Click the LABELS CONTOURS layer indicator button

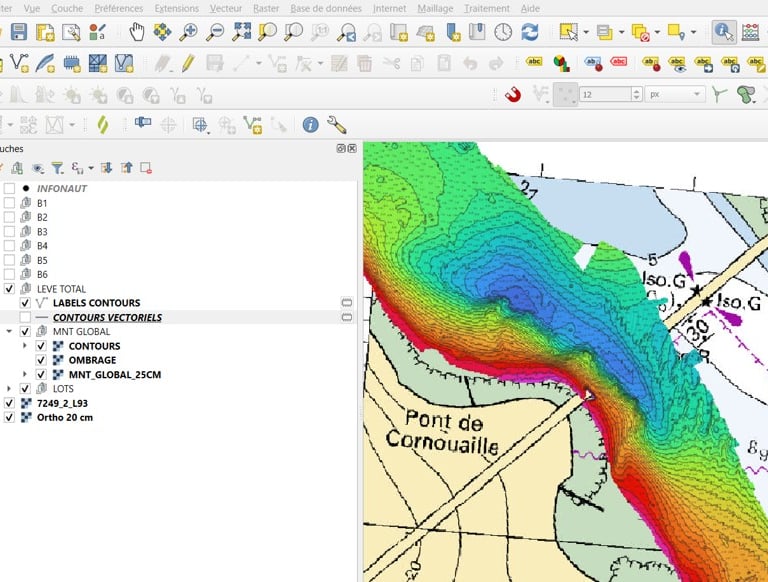click(x=346, y=303)
